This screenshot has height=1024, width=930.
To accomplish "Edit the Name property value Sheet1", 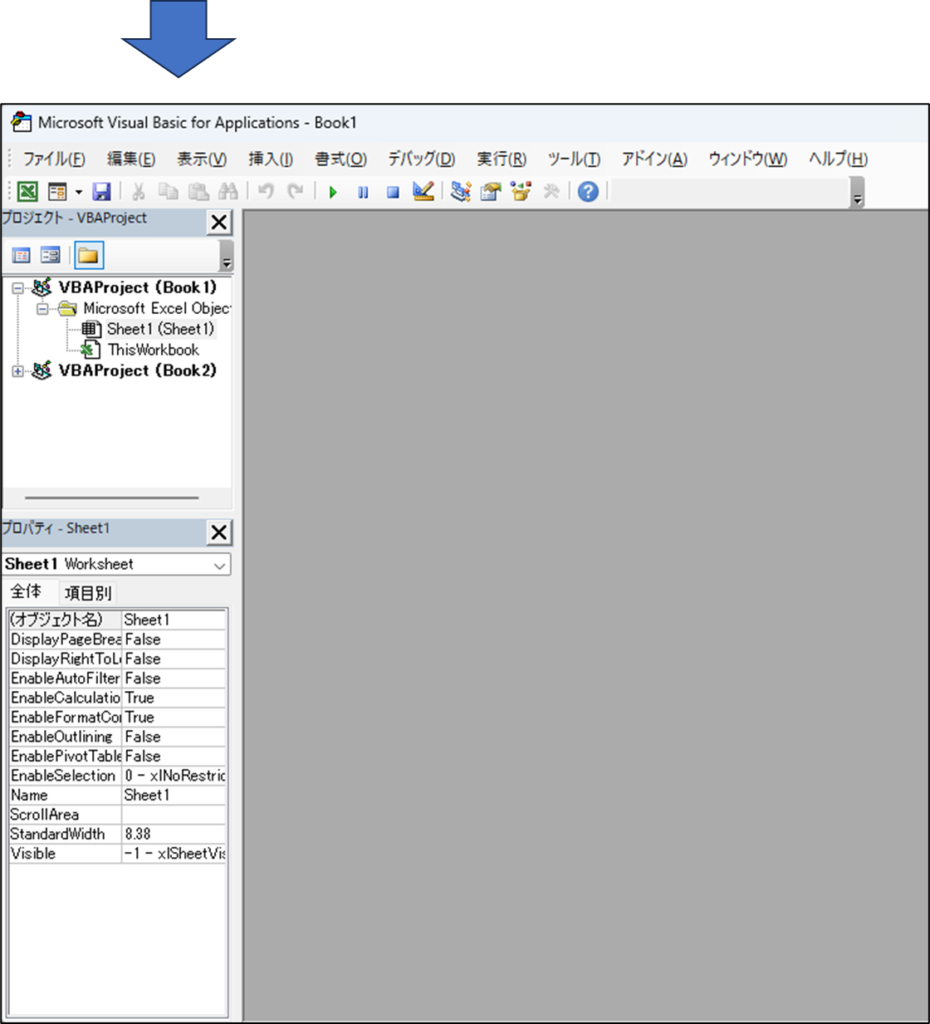I will tap(174, 795).
